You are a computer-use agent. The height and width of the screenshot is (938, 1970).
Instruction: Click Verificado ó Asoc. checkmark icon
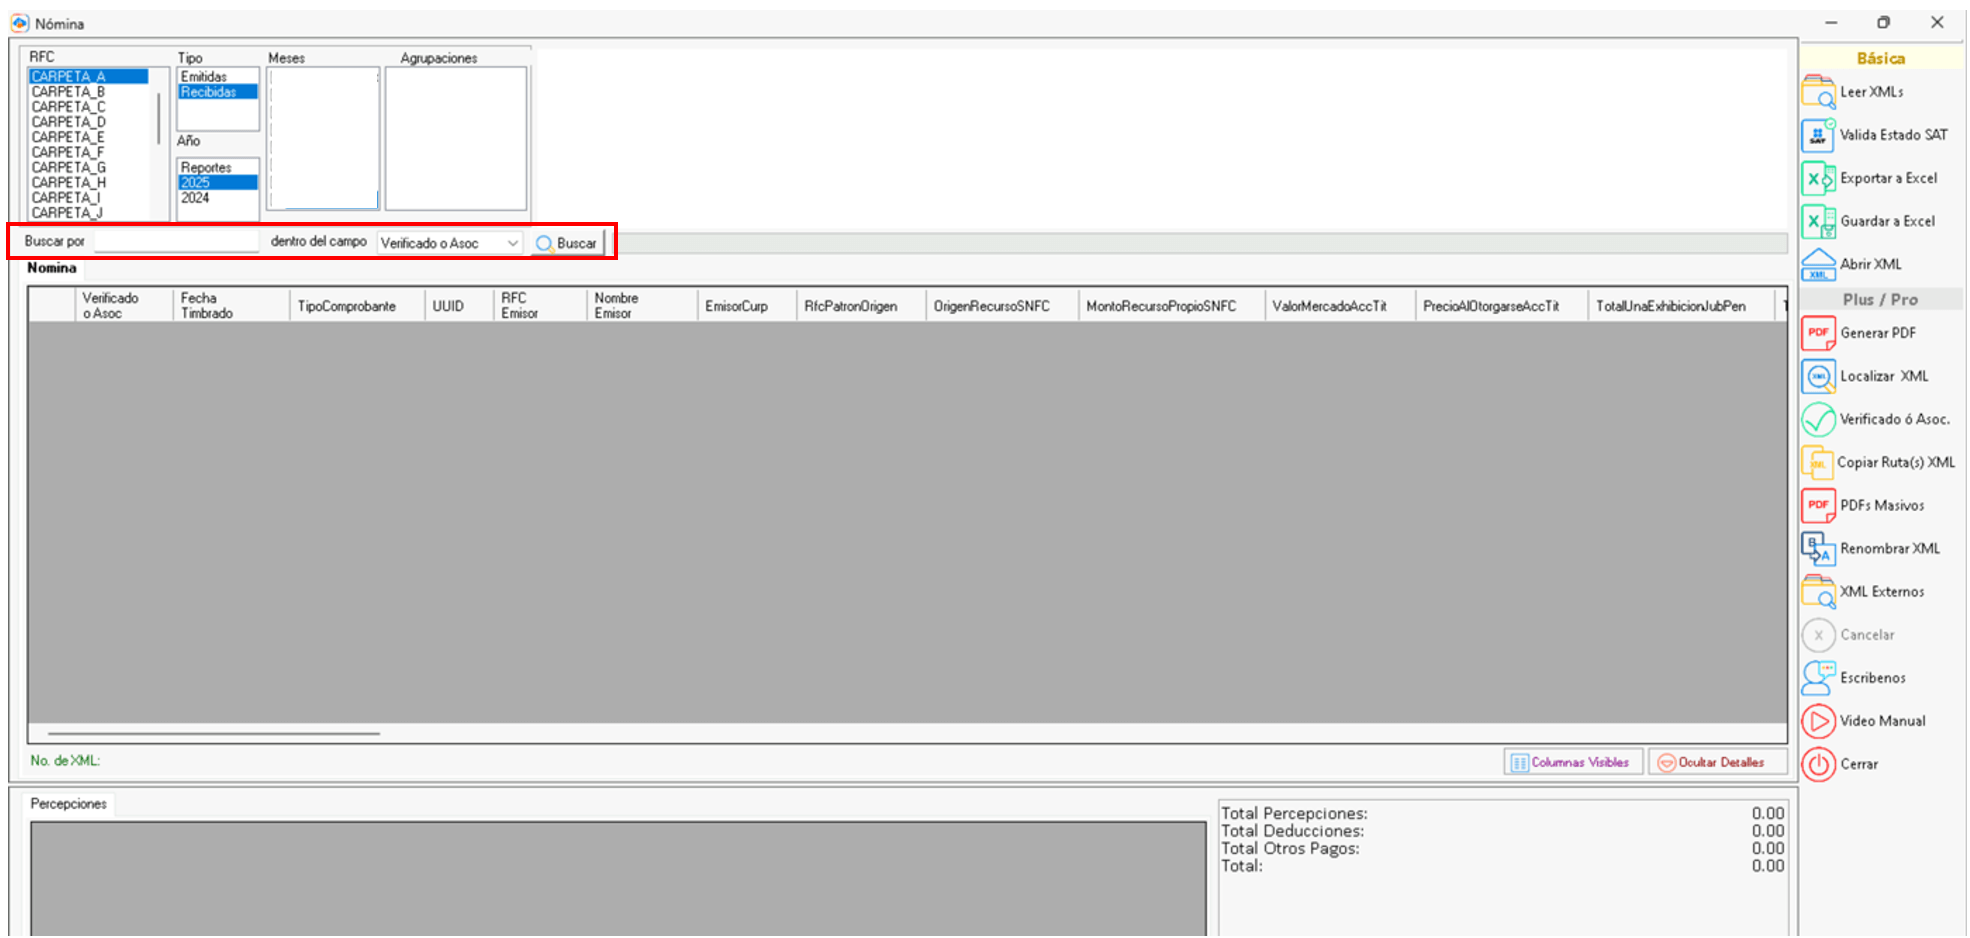[x=1818, y=420]
